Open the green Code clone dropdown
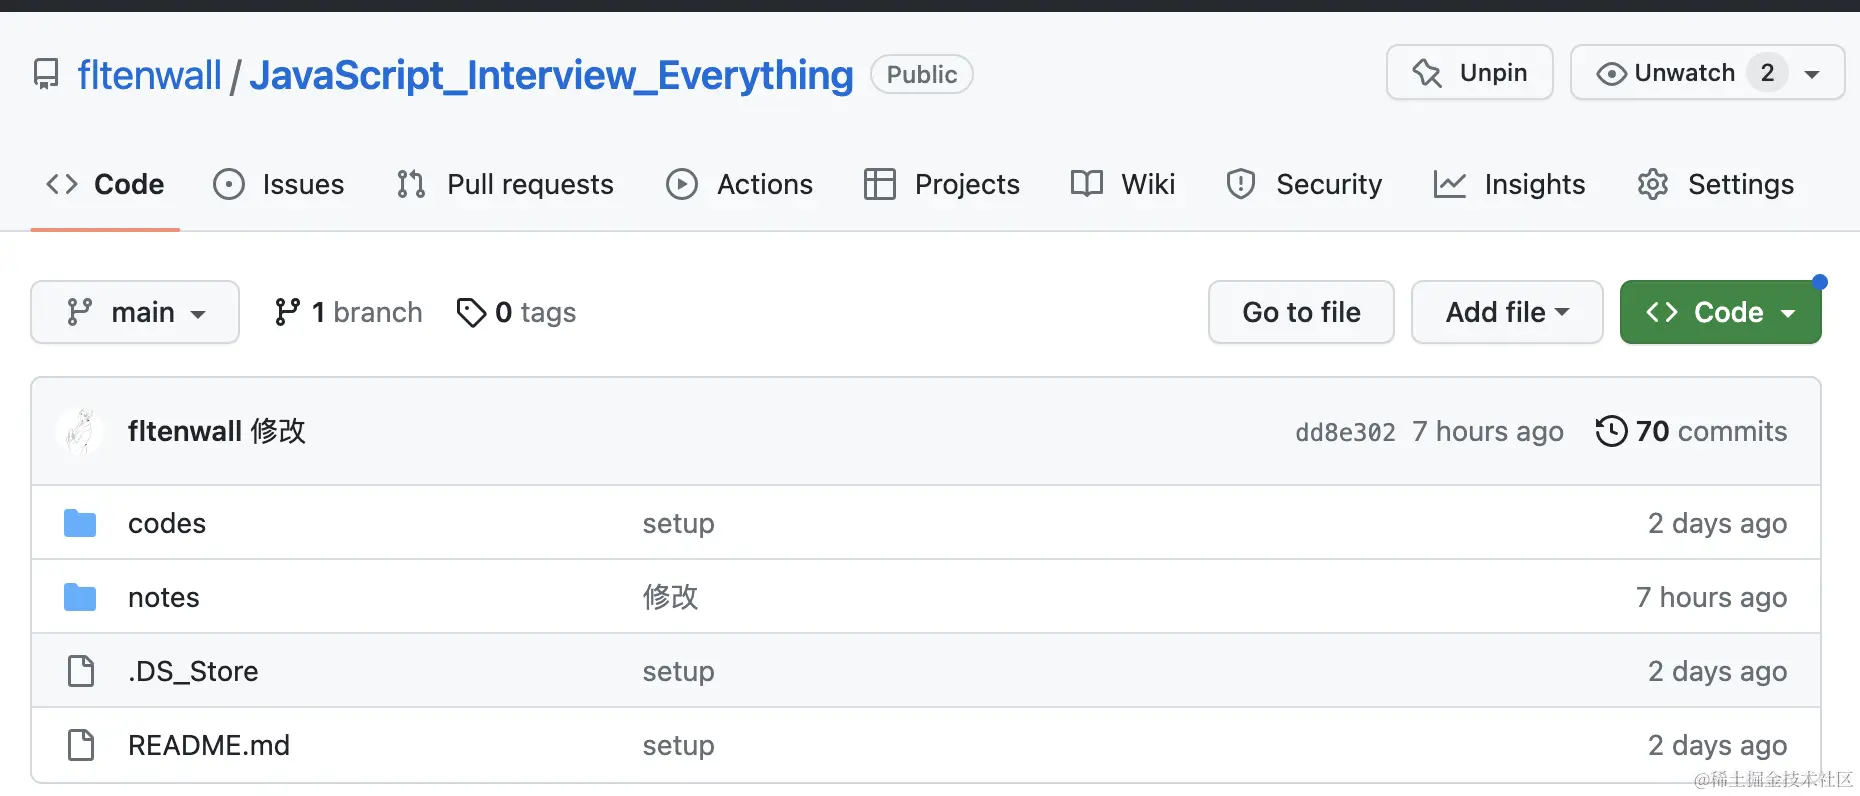 coord(1720,312)
